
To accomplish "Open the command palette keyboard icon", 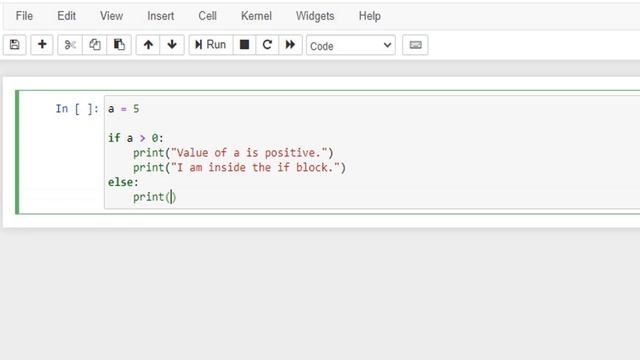I will click(x=415, y=44).
